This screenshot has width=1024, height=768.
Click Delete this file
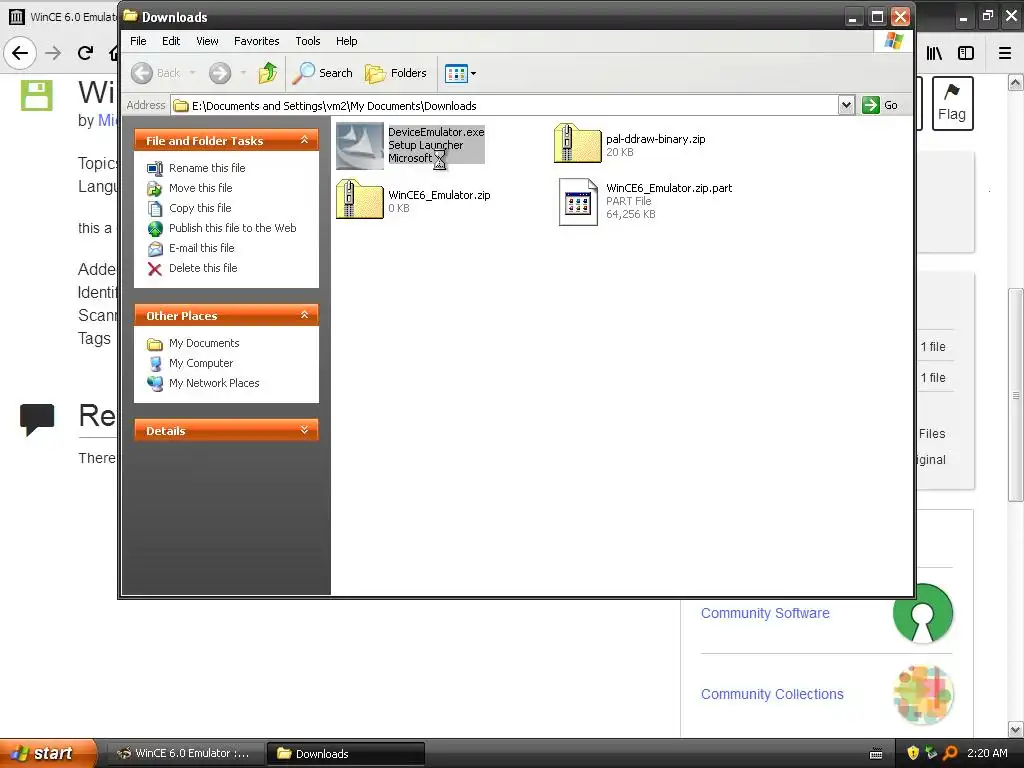click(x=203, y=268)
